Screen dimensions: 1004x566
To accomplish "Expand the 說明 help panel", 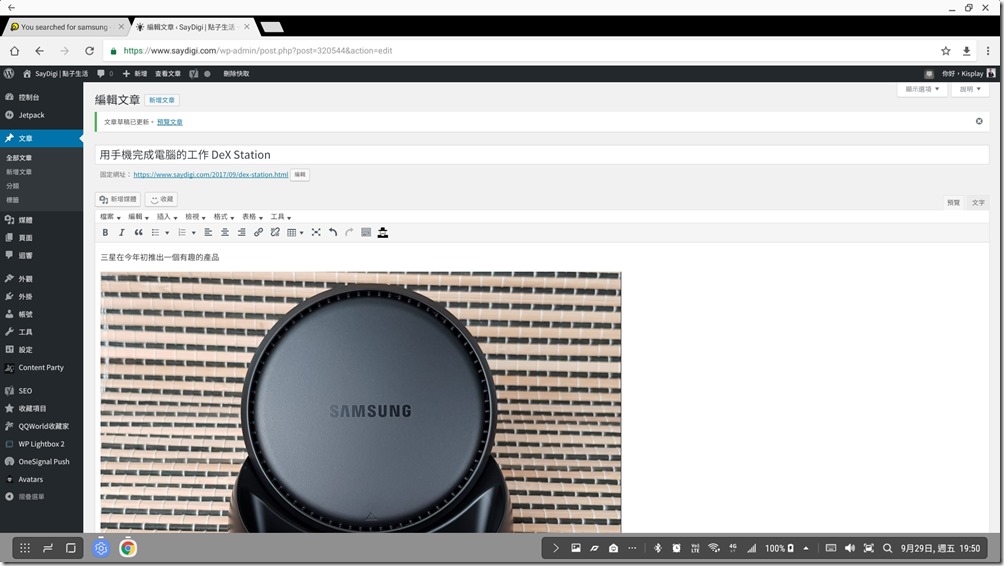I will point(970,89).
